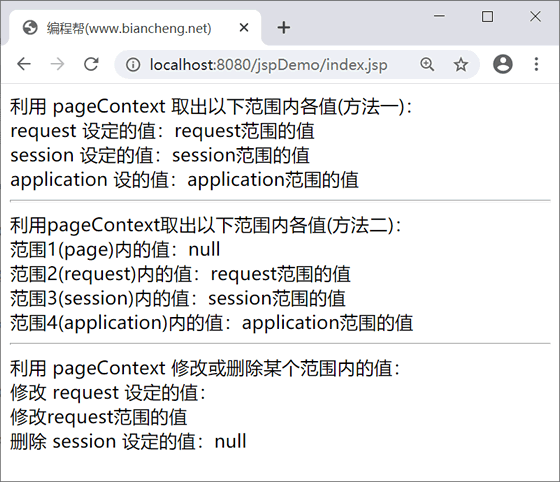Click the line starting with 范围2(request)内的值

(180, 274)
